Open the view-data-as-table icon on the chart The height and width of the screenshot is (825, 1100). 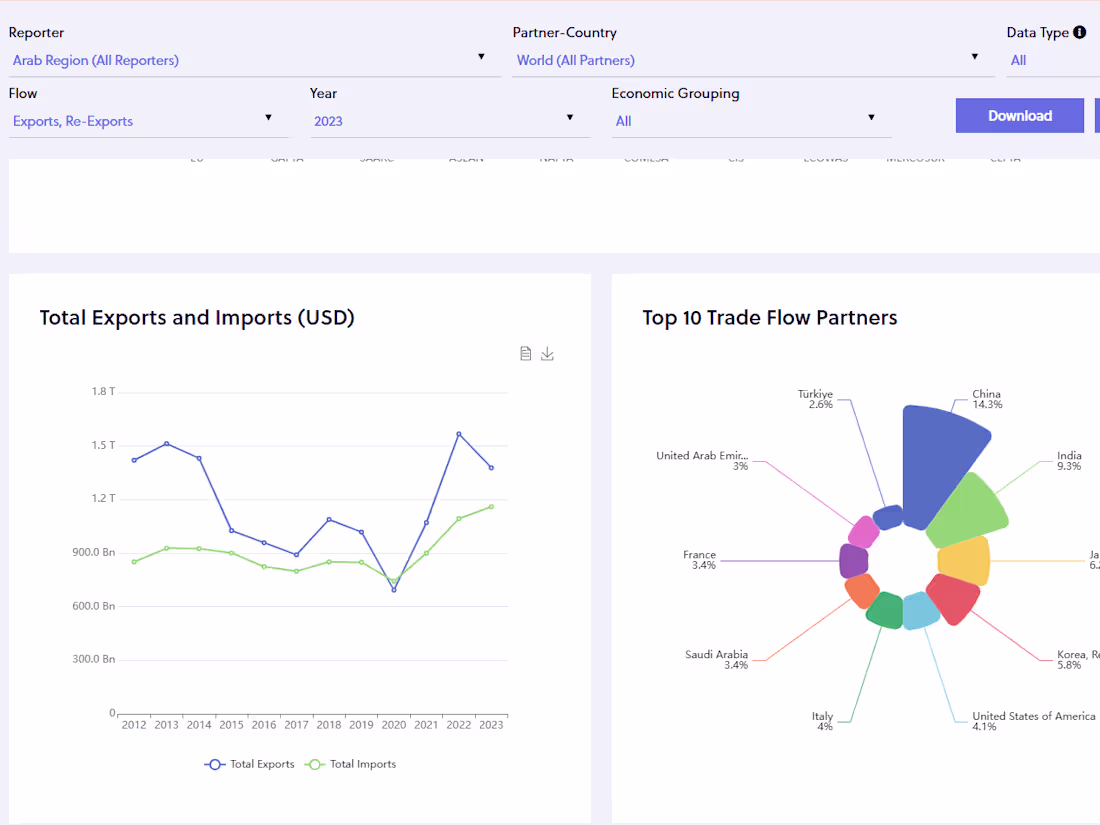525,353
